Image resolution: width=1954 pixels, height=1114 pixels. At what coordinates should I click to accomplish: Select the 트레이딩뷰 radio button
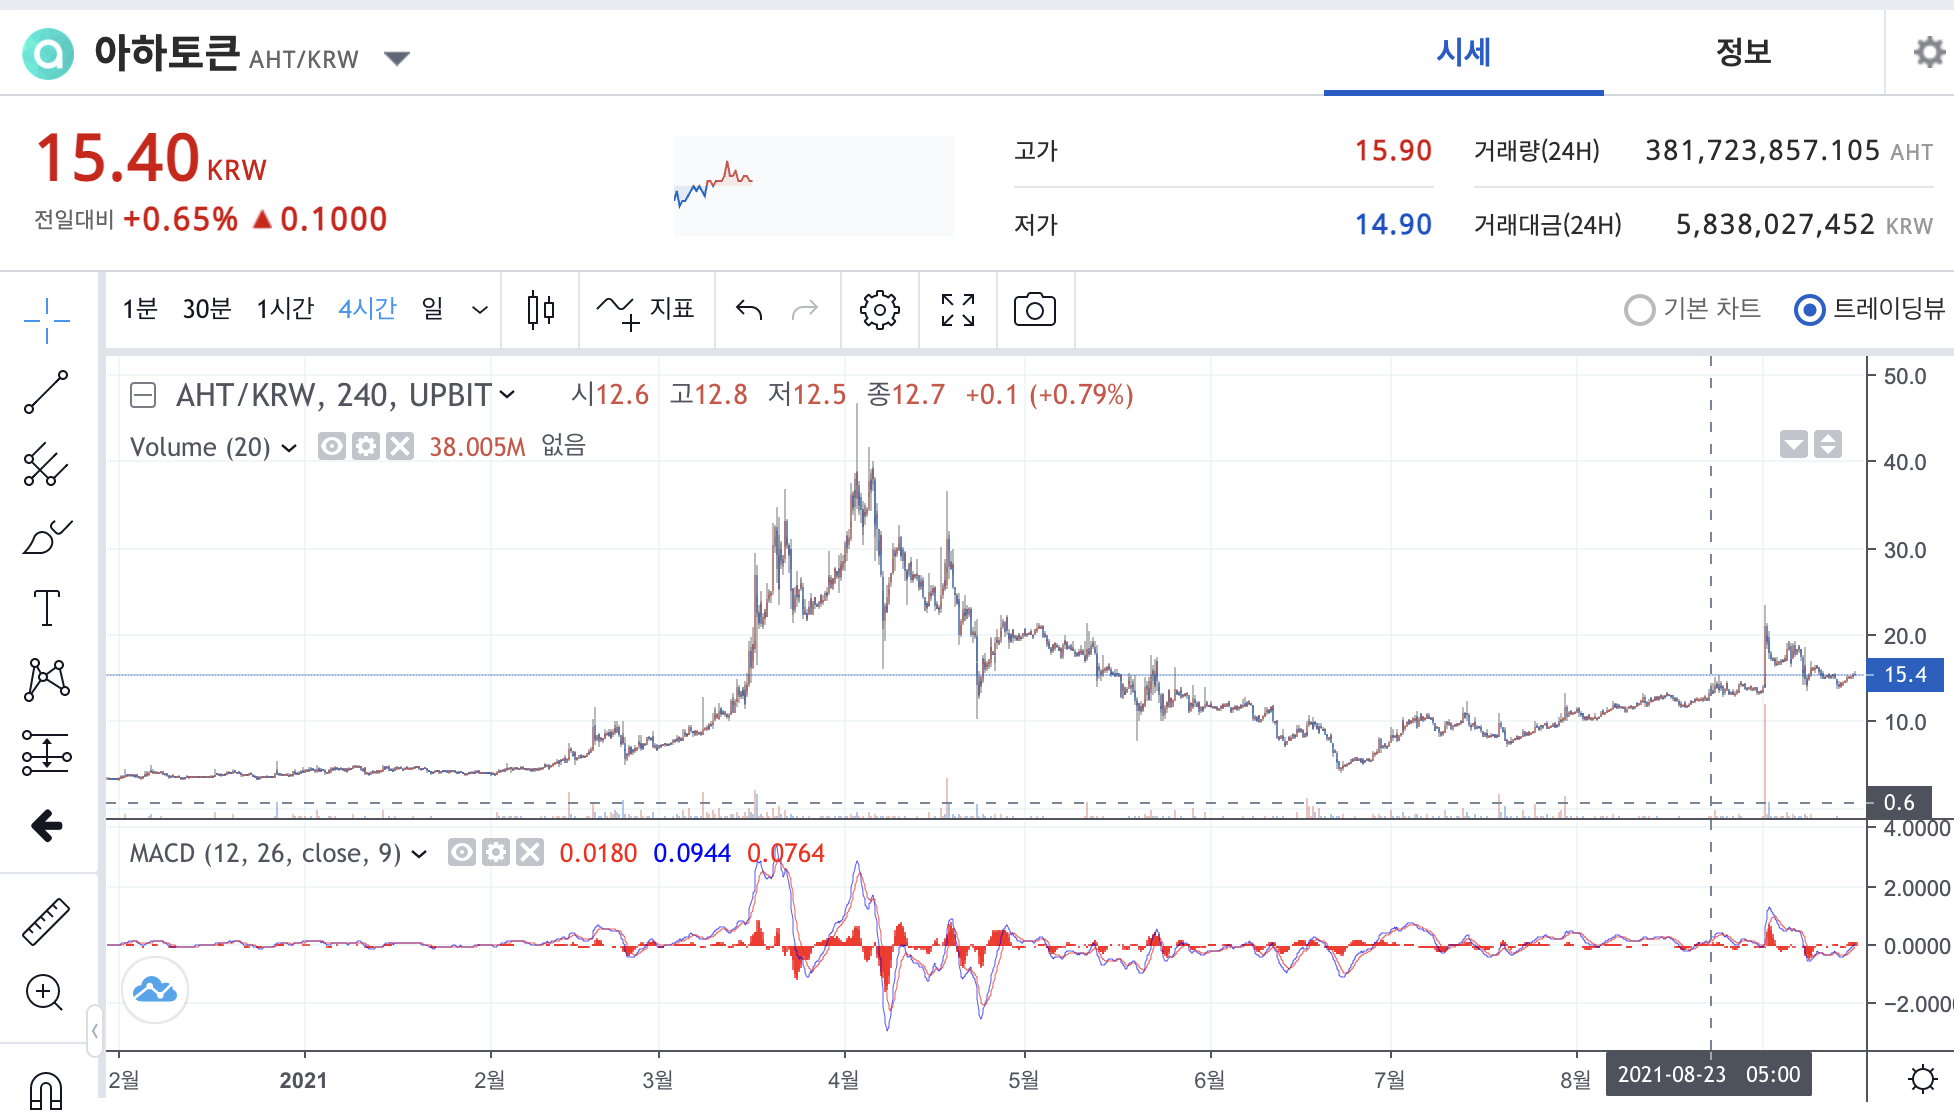point(1809,310)
